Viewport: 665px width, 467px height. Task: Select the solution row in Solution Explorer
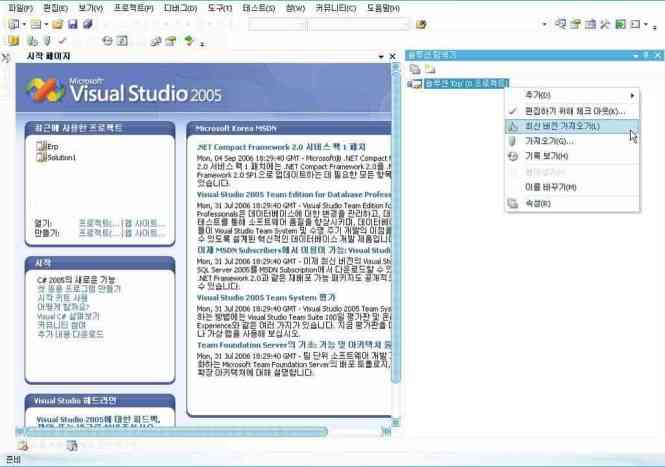[x=466, y=83]
